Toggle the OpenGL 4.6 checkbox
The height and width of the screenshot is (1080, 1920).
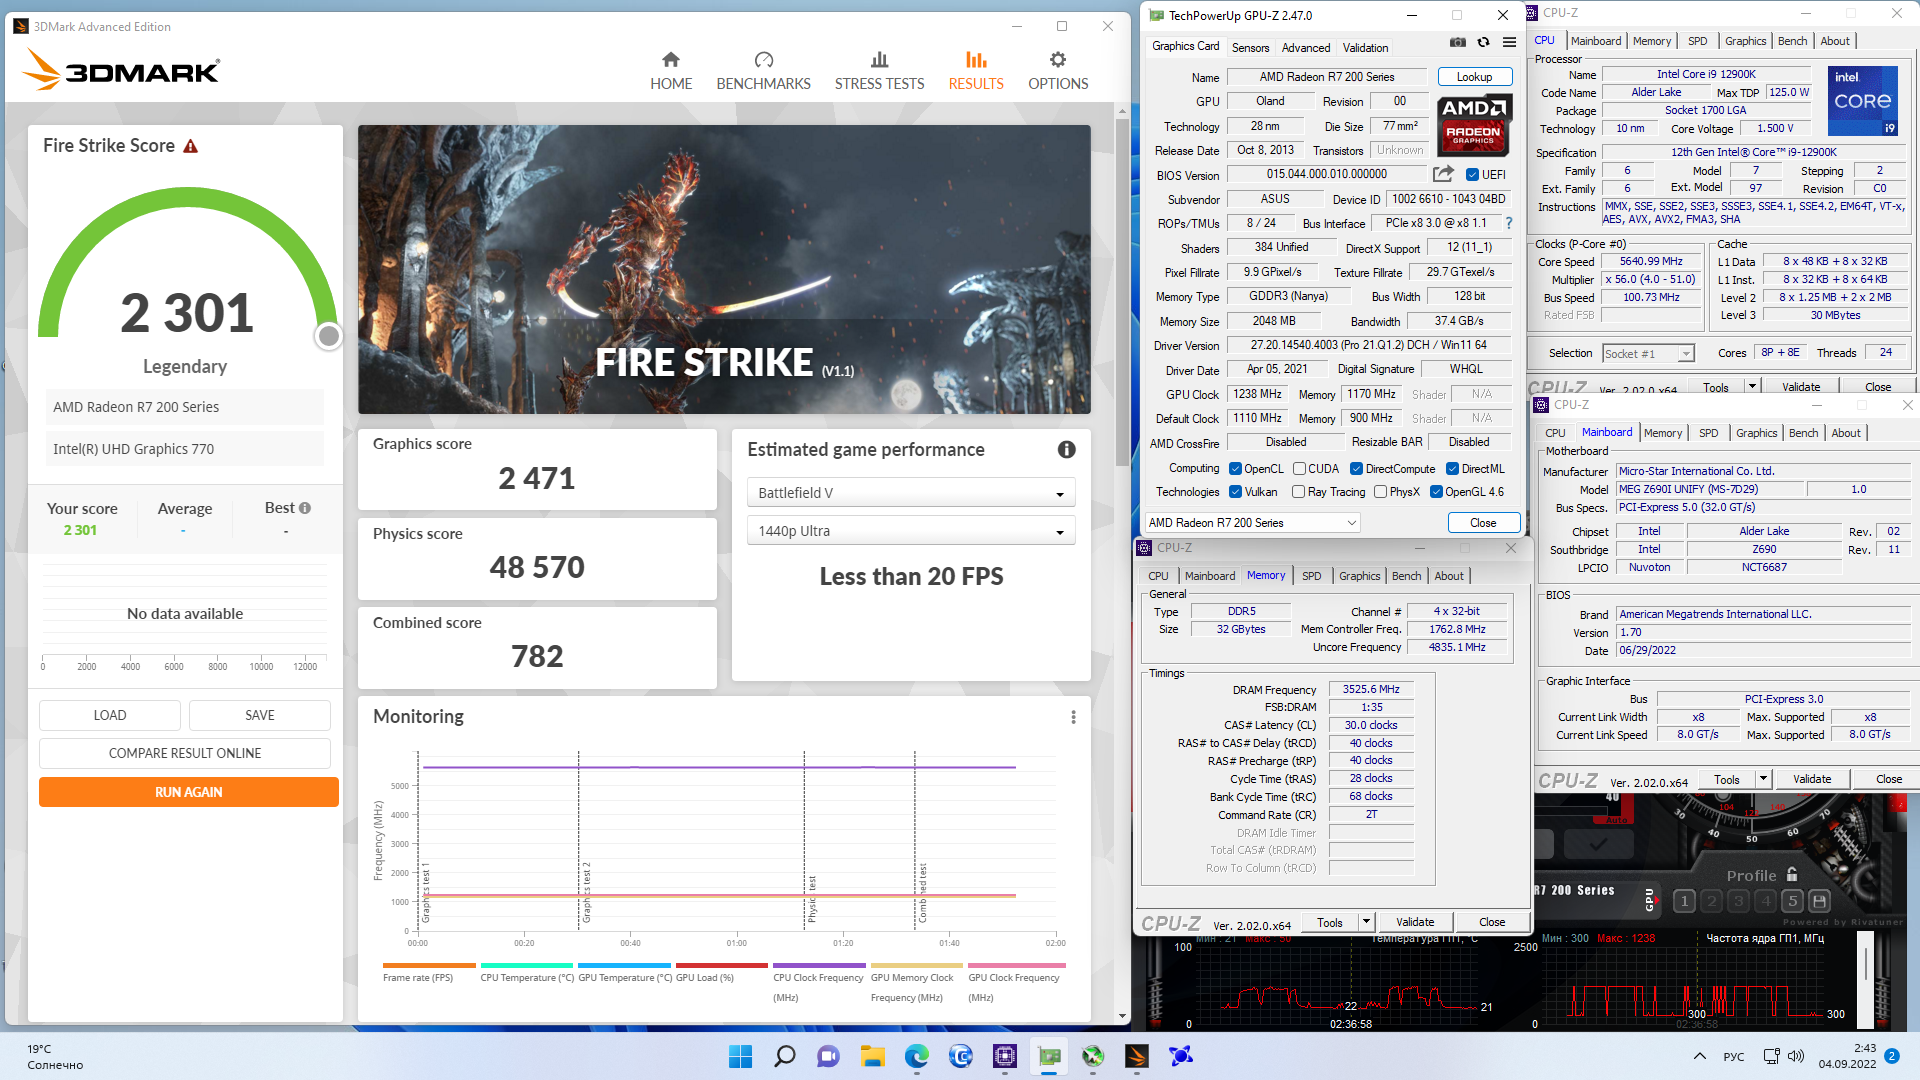(x=1436, y=492)
